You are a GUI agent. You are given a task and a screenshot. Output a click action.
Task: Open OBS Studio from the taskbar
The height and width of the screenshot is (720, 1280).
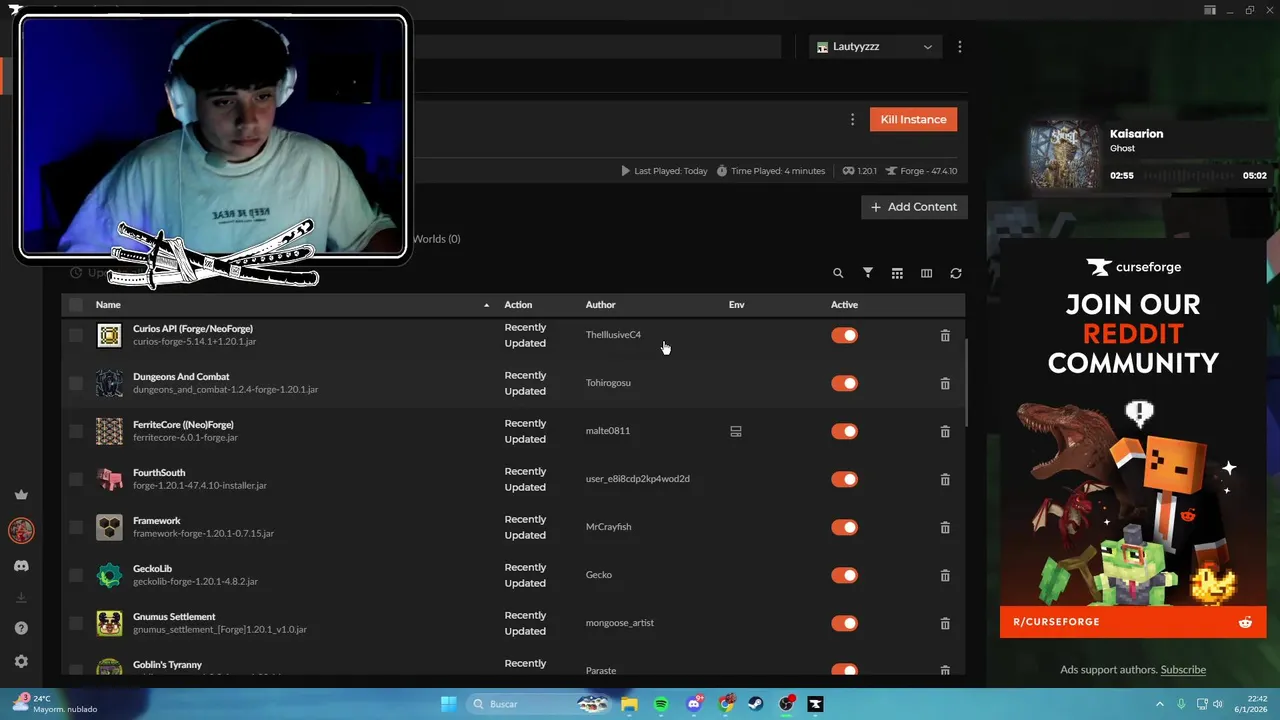click(x=787, y=704)
